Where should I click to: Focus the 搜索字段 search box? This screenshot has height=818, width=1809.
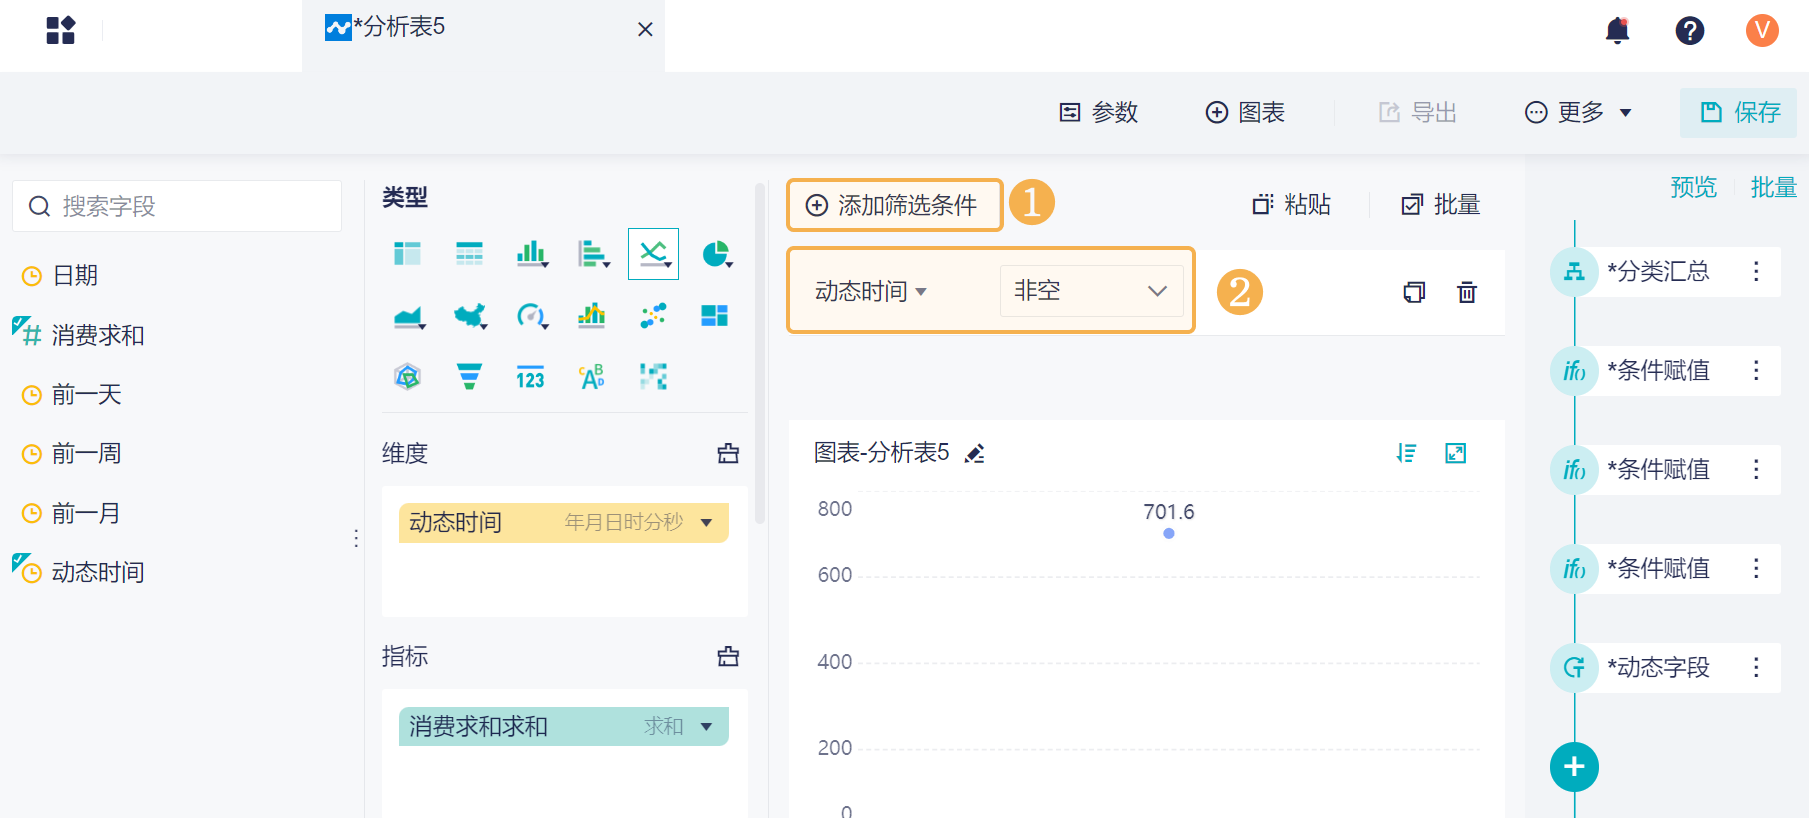(x=177, y=206)
